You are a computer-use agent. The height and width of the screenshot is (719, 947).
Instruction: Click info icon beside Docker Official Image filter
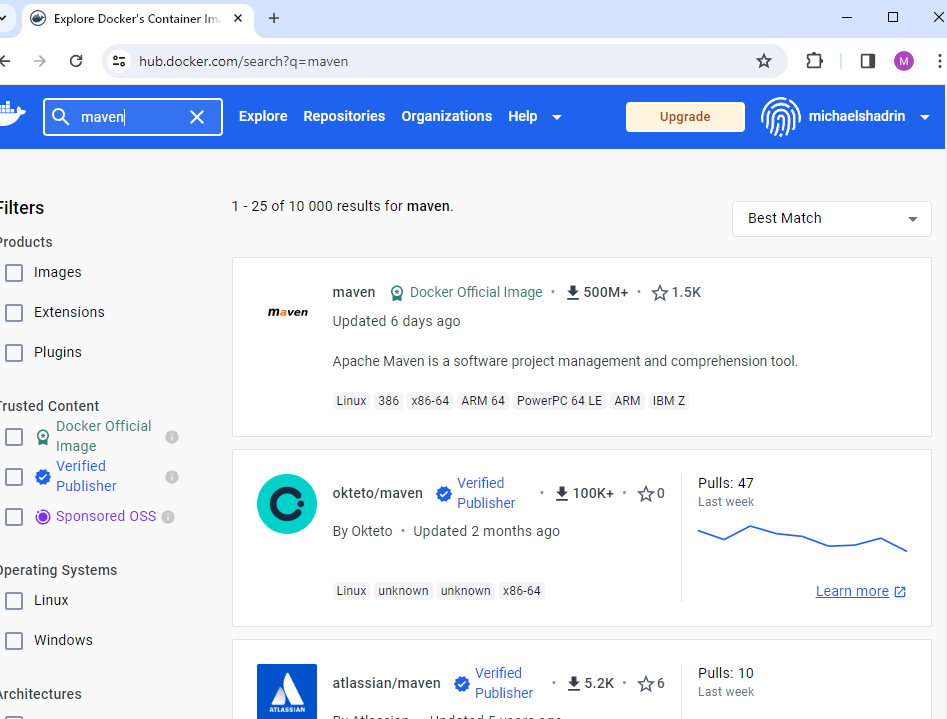point(172,437)
